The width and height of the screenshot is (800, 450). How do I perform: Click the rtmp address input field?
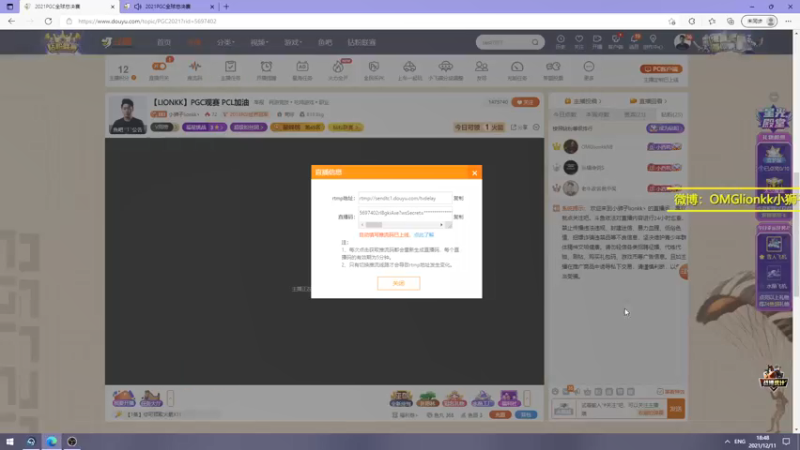(x=405, y=198)
